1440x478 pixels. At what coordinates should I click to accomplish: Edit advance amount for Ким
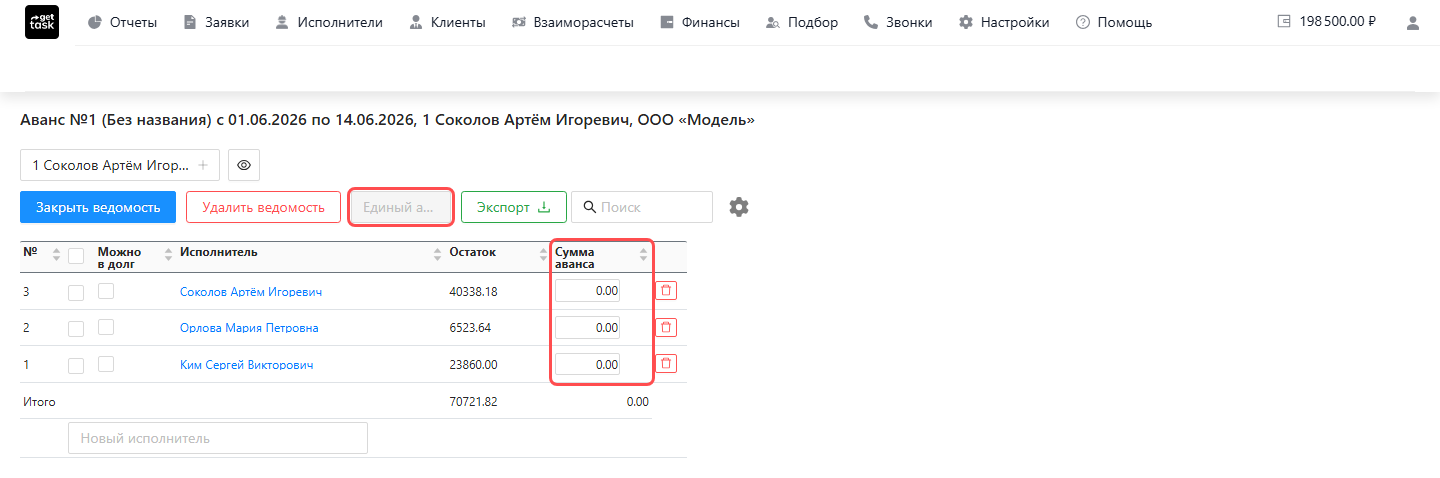pyautogui.click(x=587, y=364)
